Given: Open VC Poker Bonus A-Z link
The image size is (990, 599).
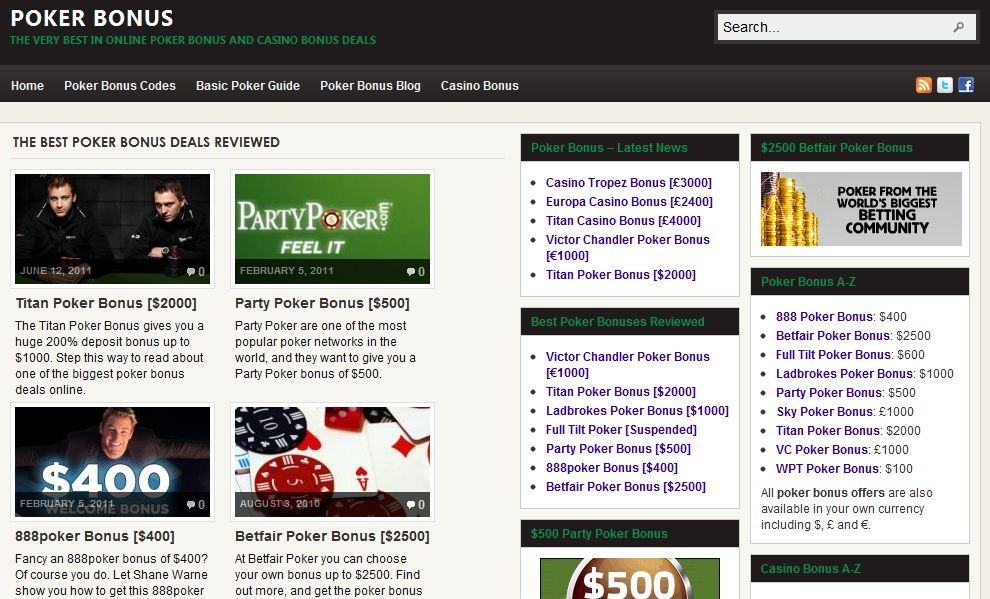Looking at the screenshot, I should point(822,449).
